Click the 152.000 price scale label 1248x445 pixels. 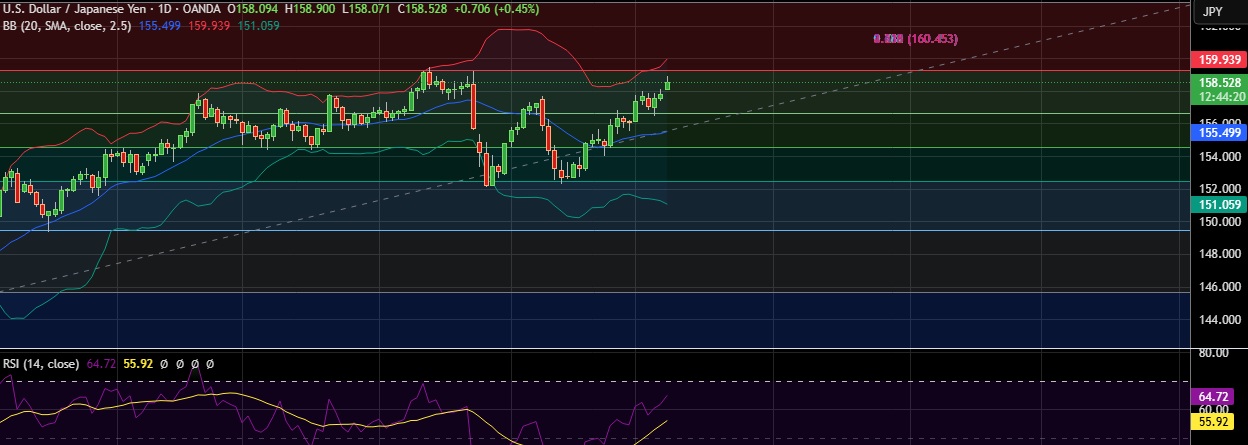tap(1219, 189)
